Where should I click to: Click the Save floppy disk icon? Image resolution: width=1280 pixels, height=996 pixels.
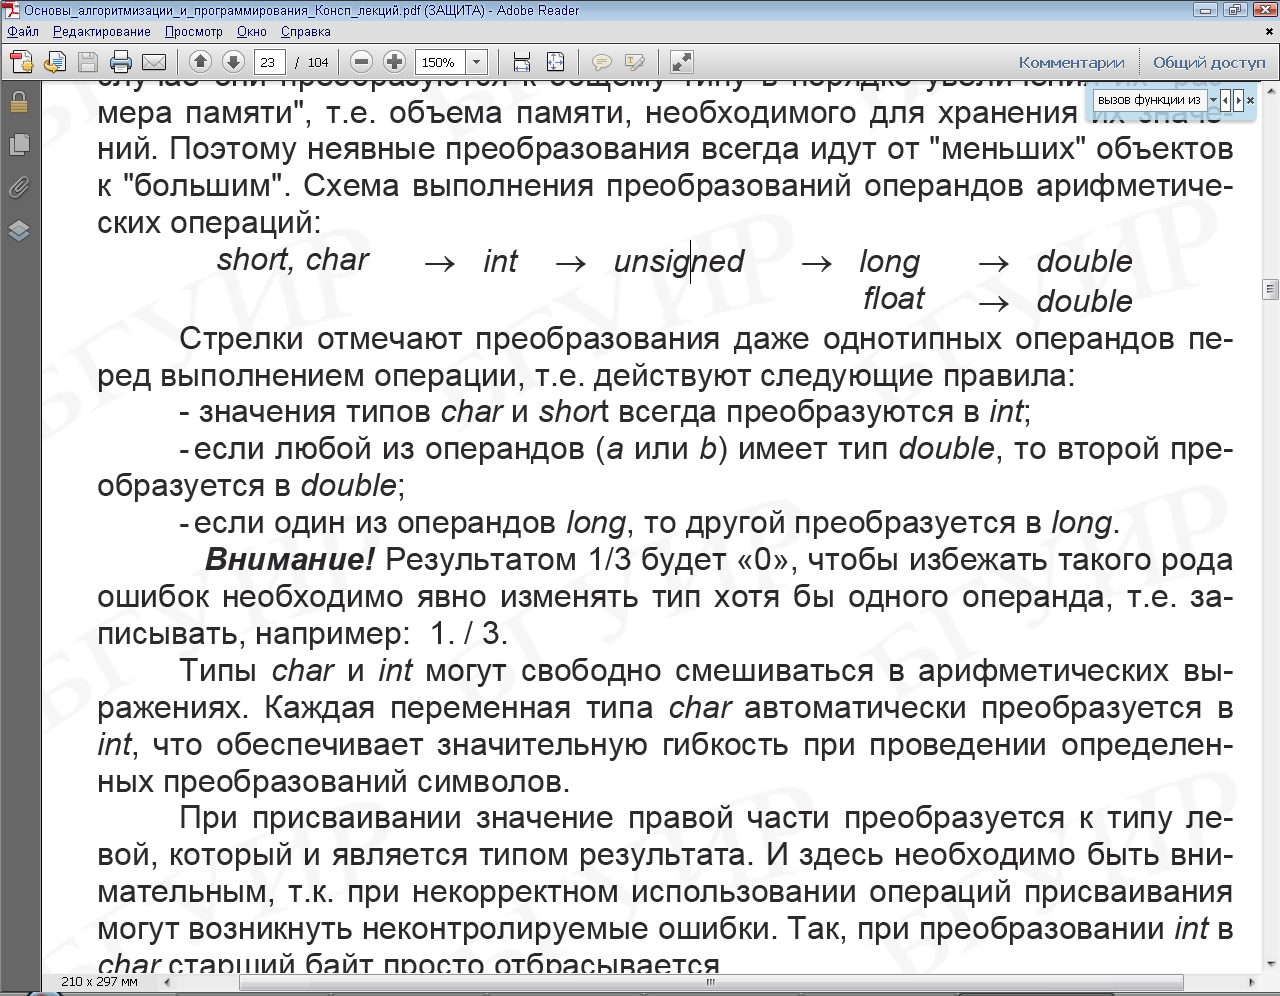87,62
